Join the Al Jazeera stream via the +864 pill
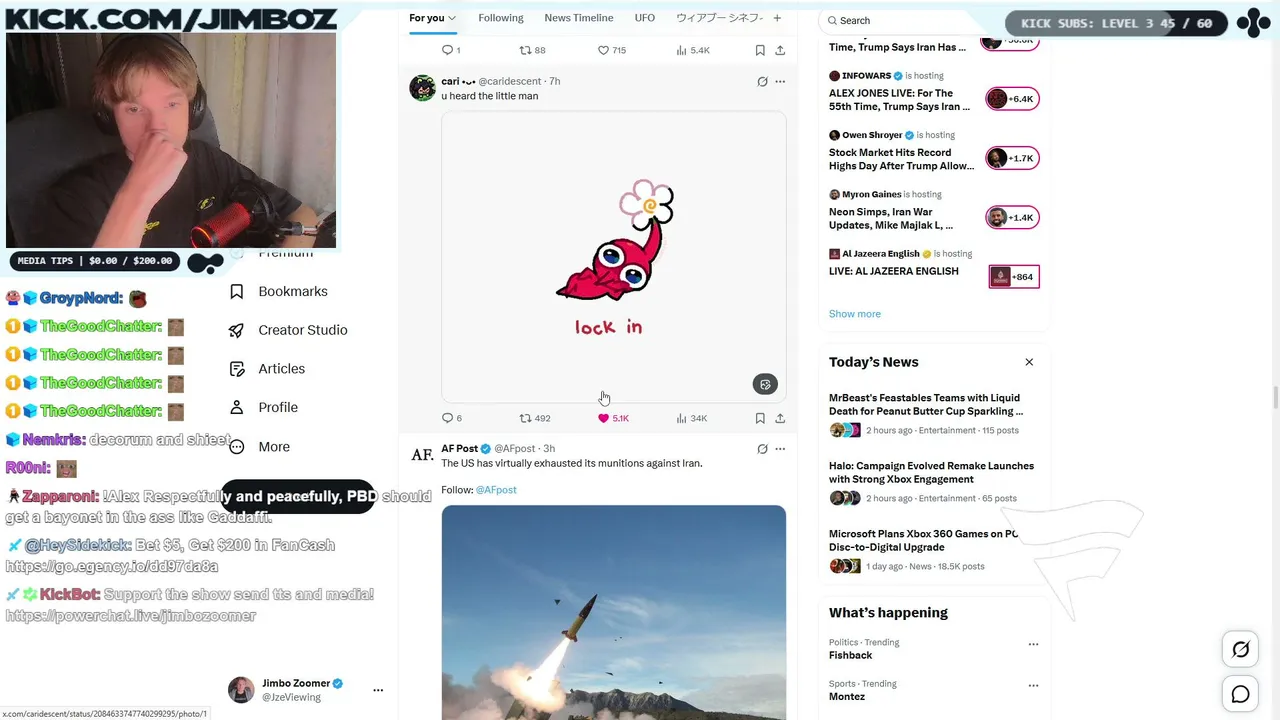 tap(1014, 277)
